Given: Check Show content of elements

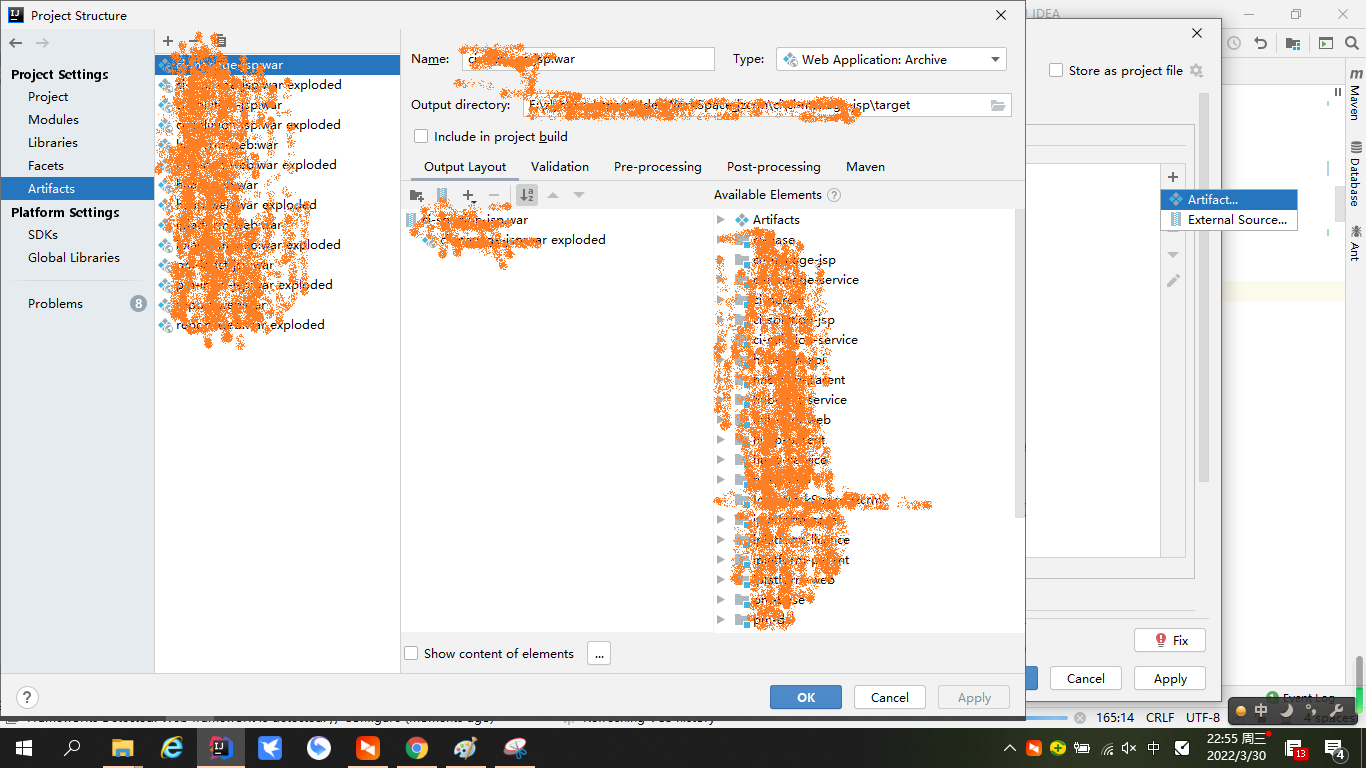Looking at the screenshot, I should [411, 653].
